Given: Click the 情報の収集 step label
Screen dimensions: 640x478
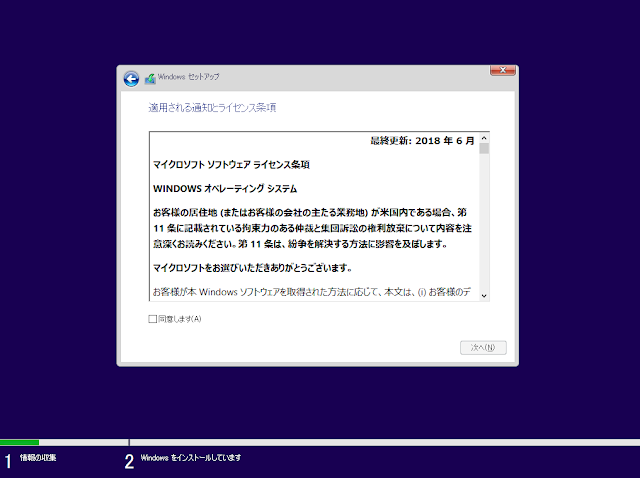Looking at the screenshot, I should 38,458.
